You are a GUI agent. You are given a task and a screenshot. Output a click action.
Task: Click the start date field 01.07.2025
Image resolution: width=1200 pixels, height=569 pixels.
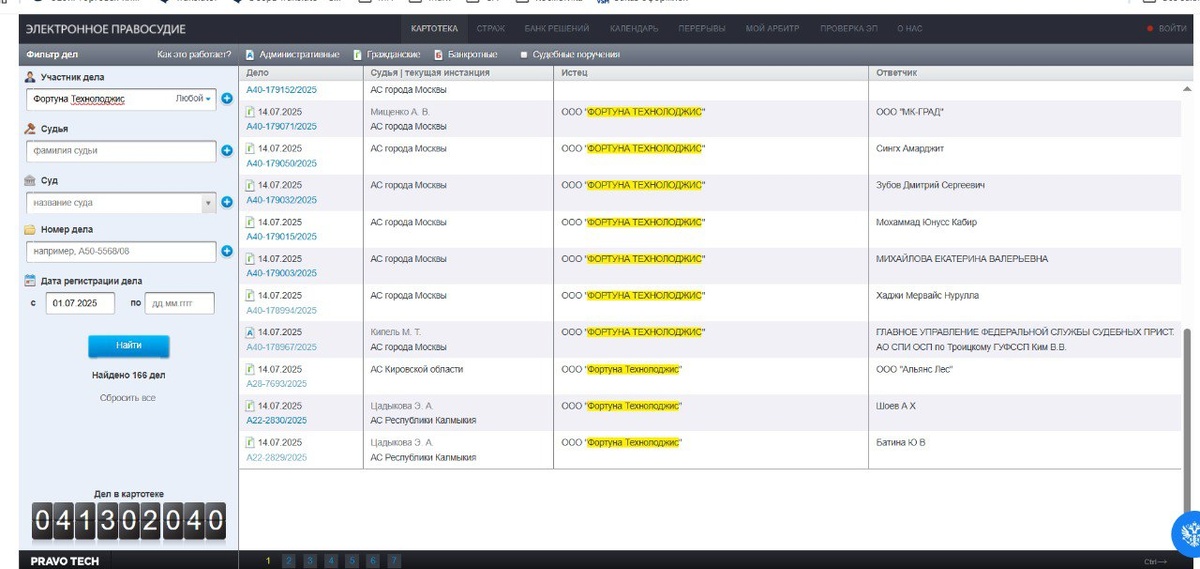tap(80, 302)
